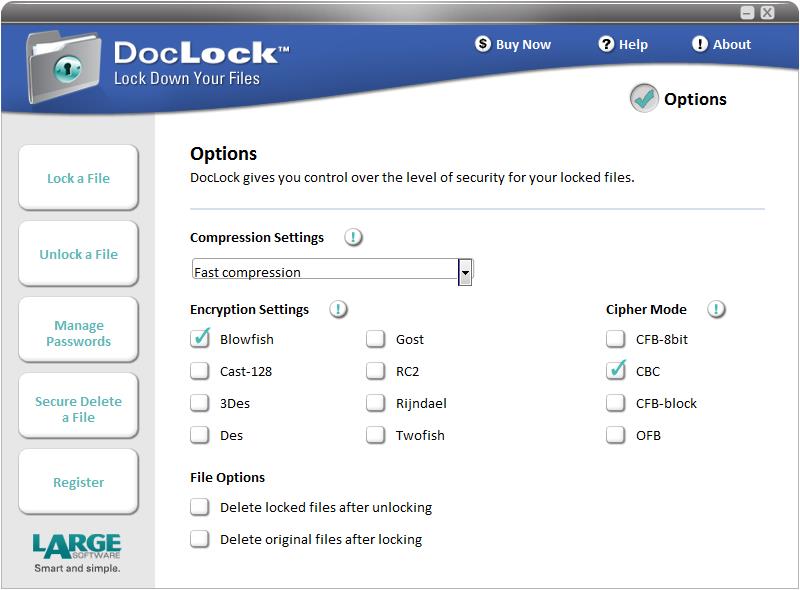
Task: Enable the Des encryption checkbox
Action: [199, 435]
